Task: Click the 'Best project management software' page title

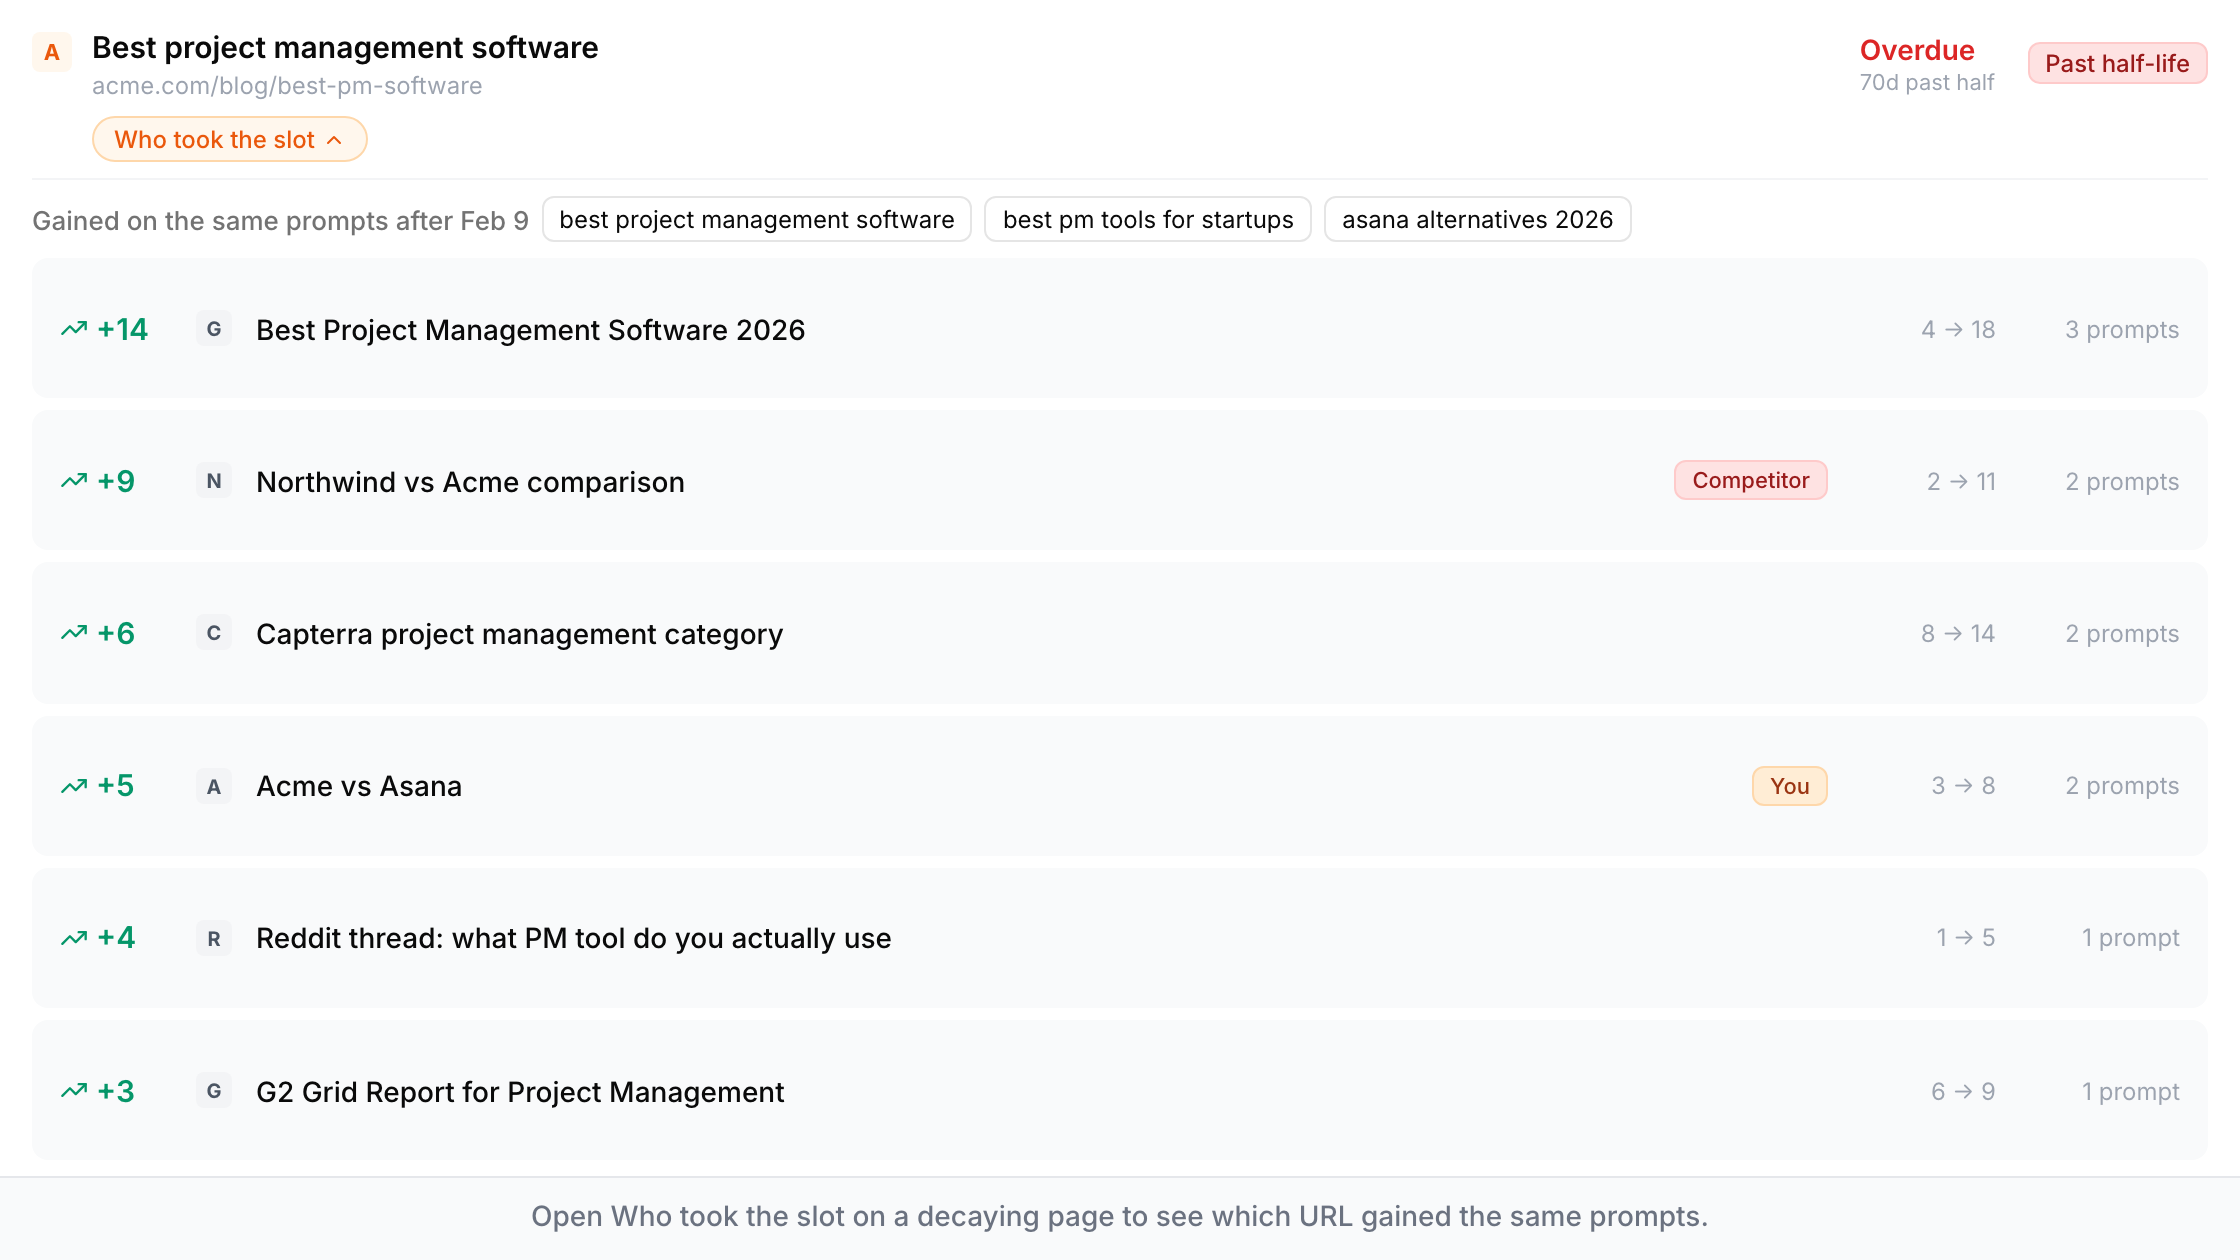Action: pyautogui.click(x=345, y=47)
